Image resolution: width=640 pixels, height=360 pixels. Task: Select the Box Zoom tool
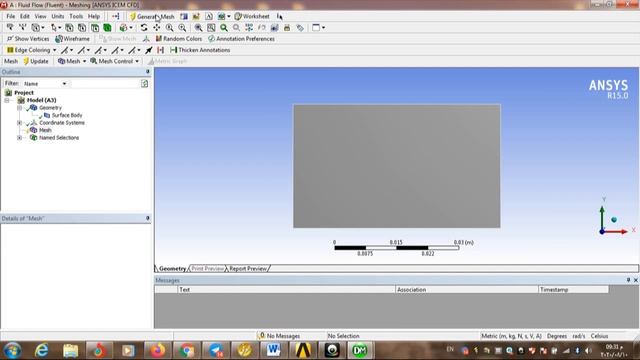tap(182, 28)
